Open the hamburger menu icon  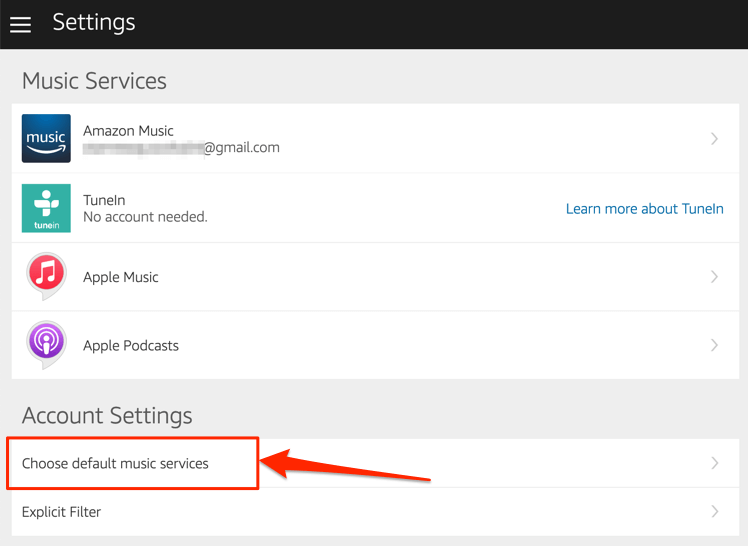tap(20, 24)
